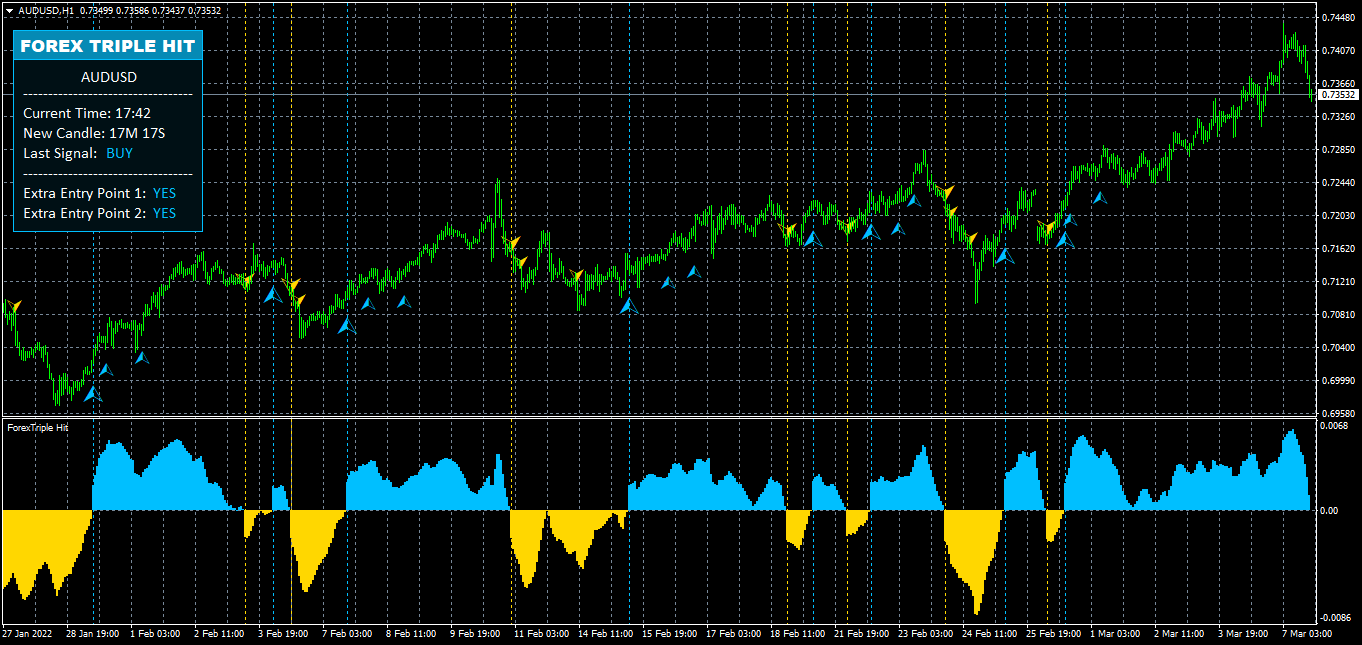1362x645 pixels.
Task: Select the blue buy arrow near 28 Jan
Action: tap(93, 393)
